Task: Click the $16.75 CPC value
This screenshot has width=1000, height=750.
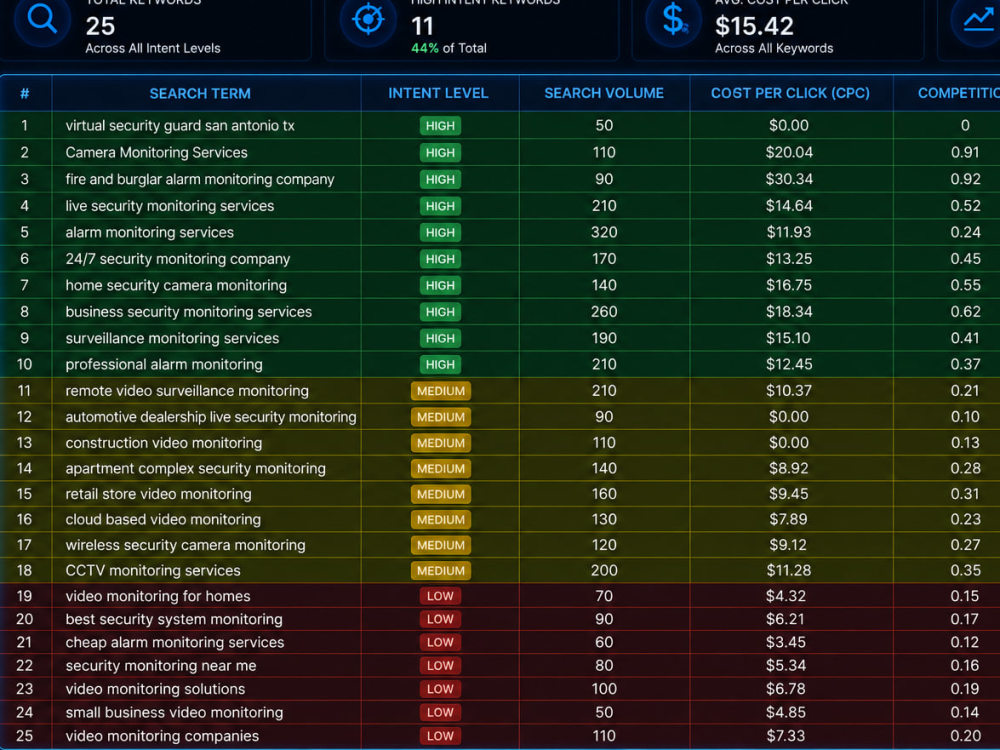Action: click(x=789, y=285)
